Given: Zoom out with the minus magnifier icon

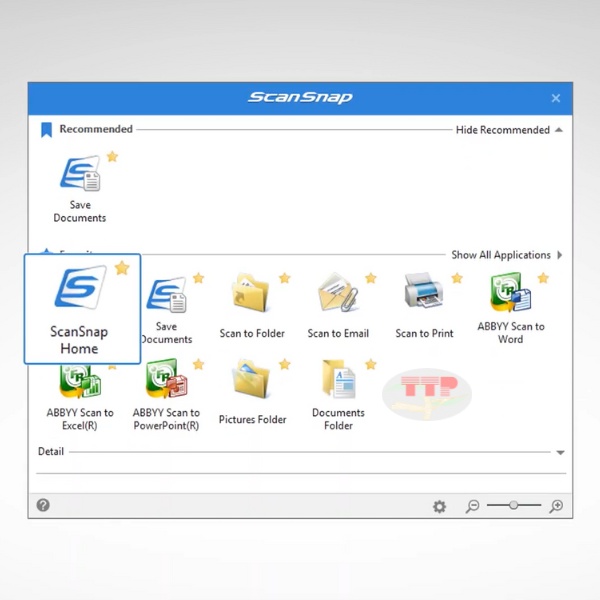Looking at the screenshot, I should click(x=472, y=506).
